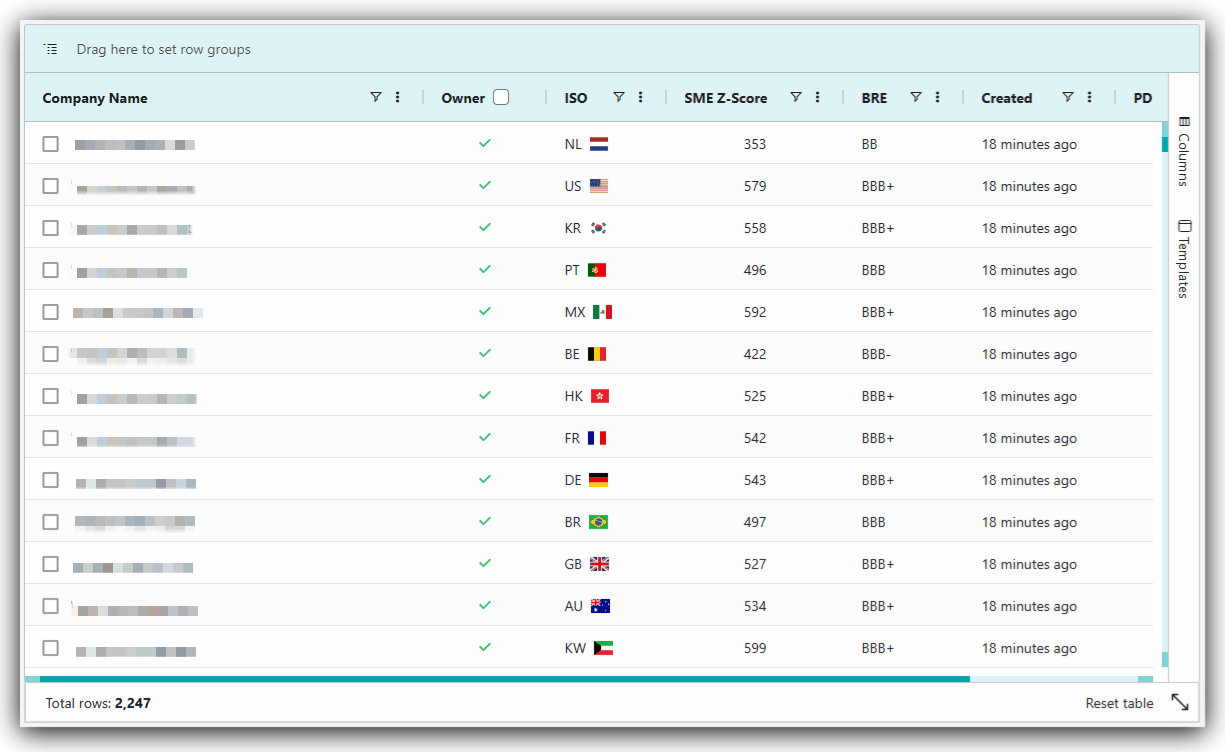The width and height of the screenshot is (1225, 752).
Task: Open filter for Company Name column
Action: coord(376,97)
